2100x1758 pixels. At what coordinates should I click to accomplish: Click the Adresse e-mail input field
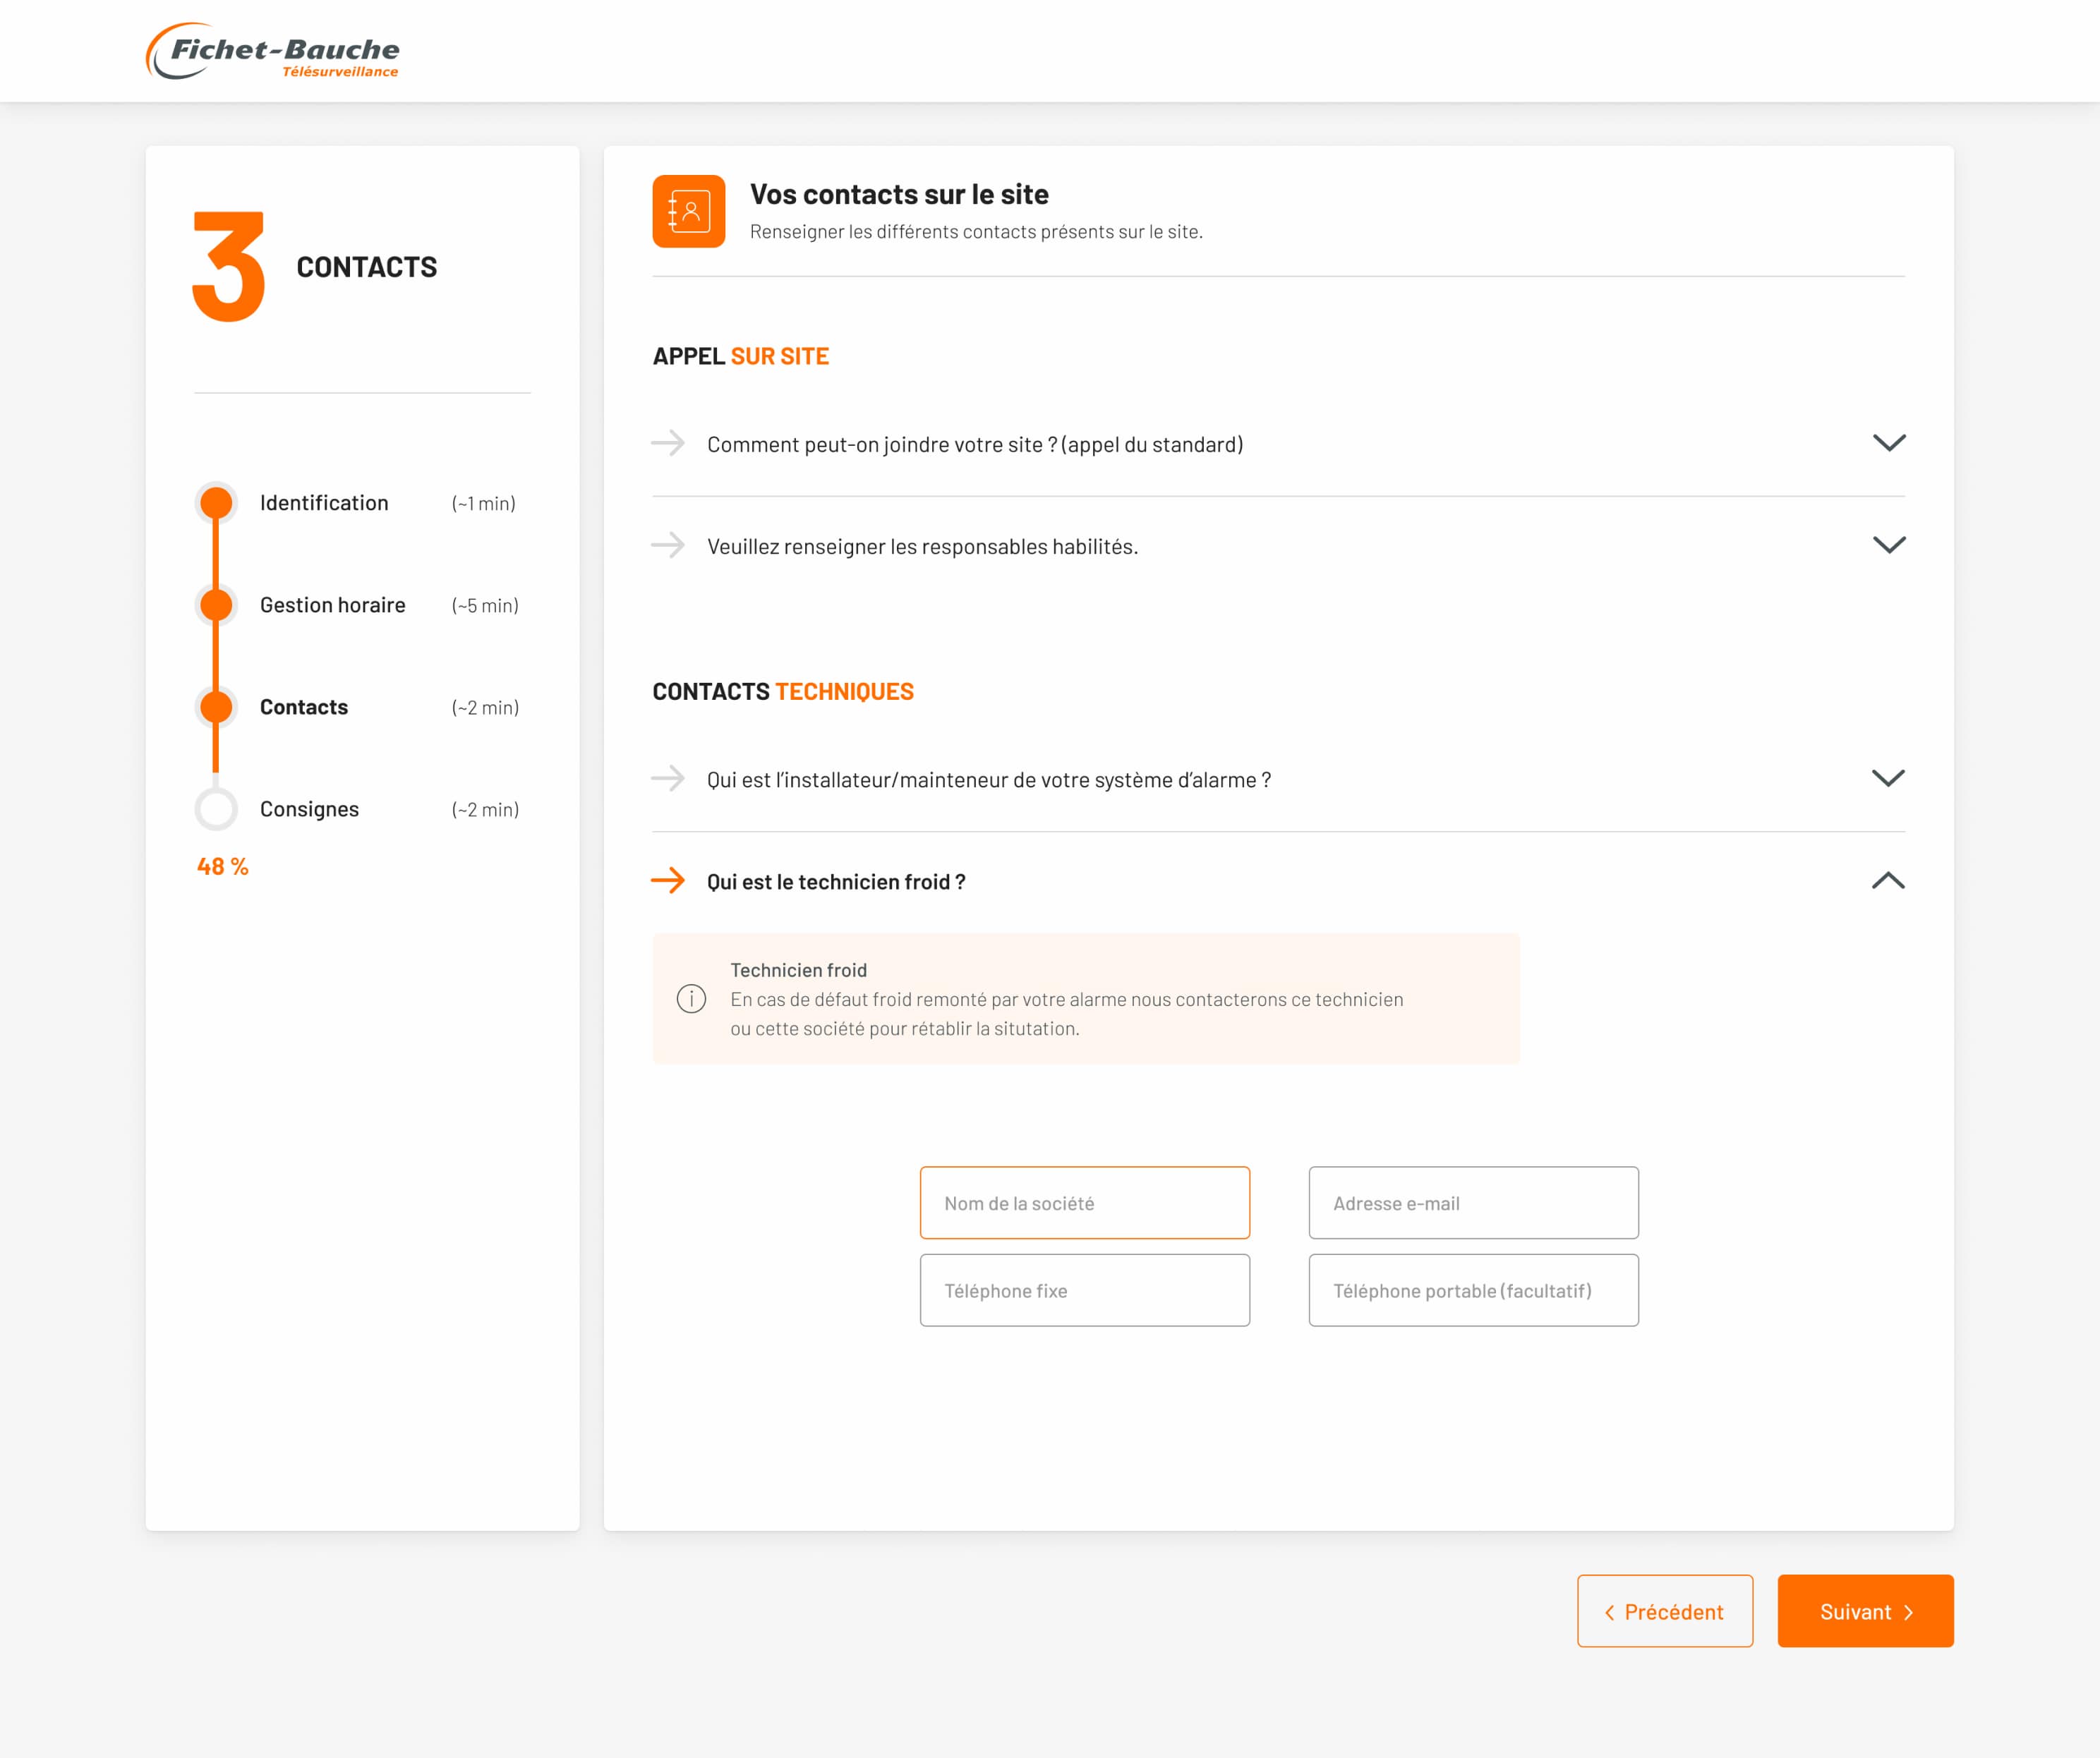click(x=1473, y=1203)
